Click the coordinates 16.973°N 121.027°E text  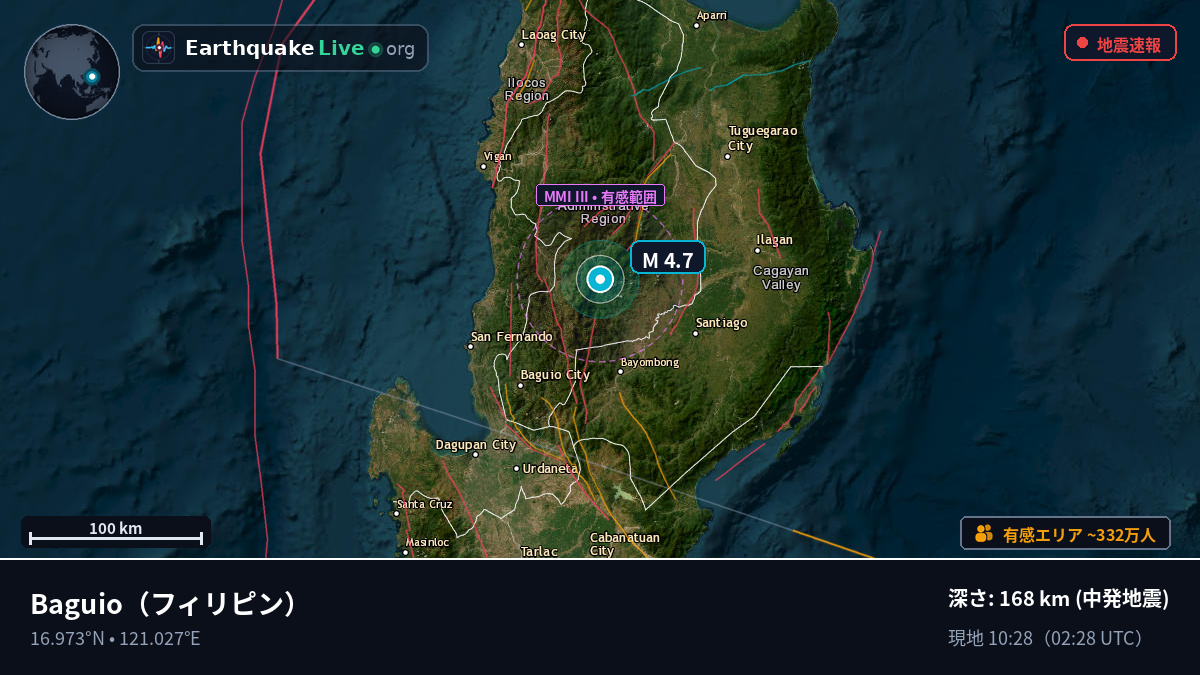[115, 638]
